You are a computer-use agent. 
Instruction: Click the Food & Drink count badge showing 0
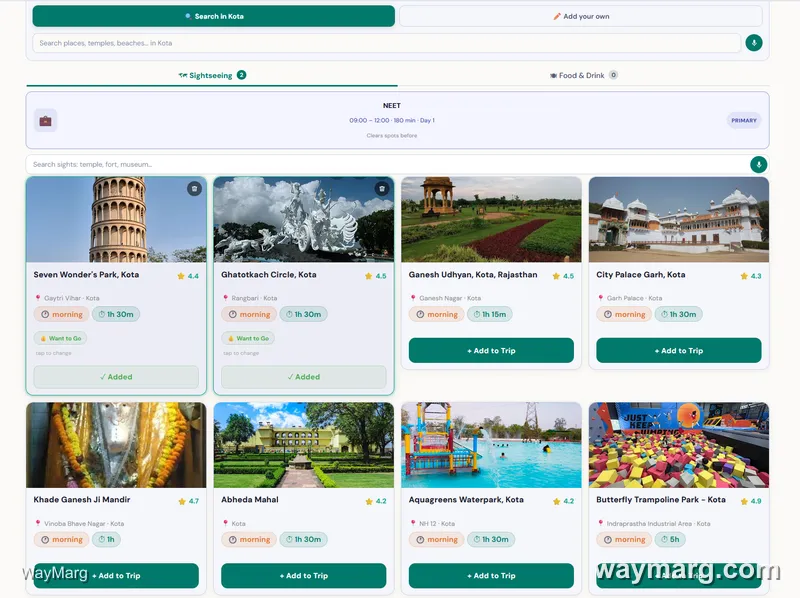pyautogui.click(x=613, y=75)
